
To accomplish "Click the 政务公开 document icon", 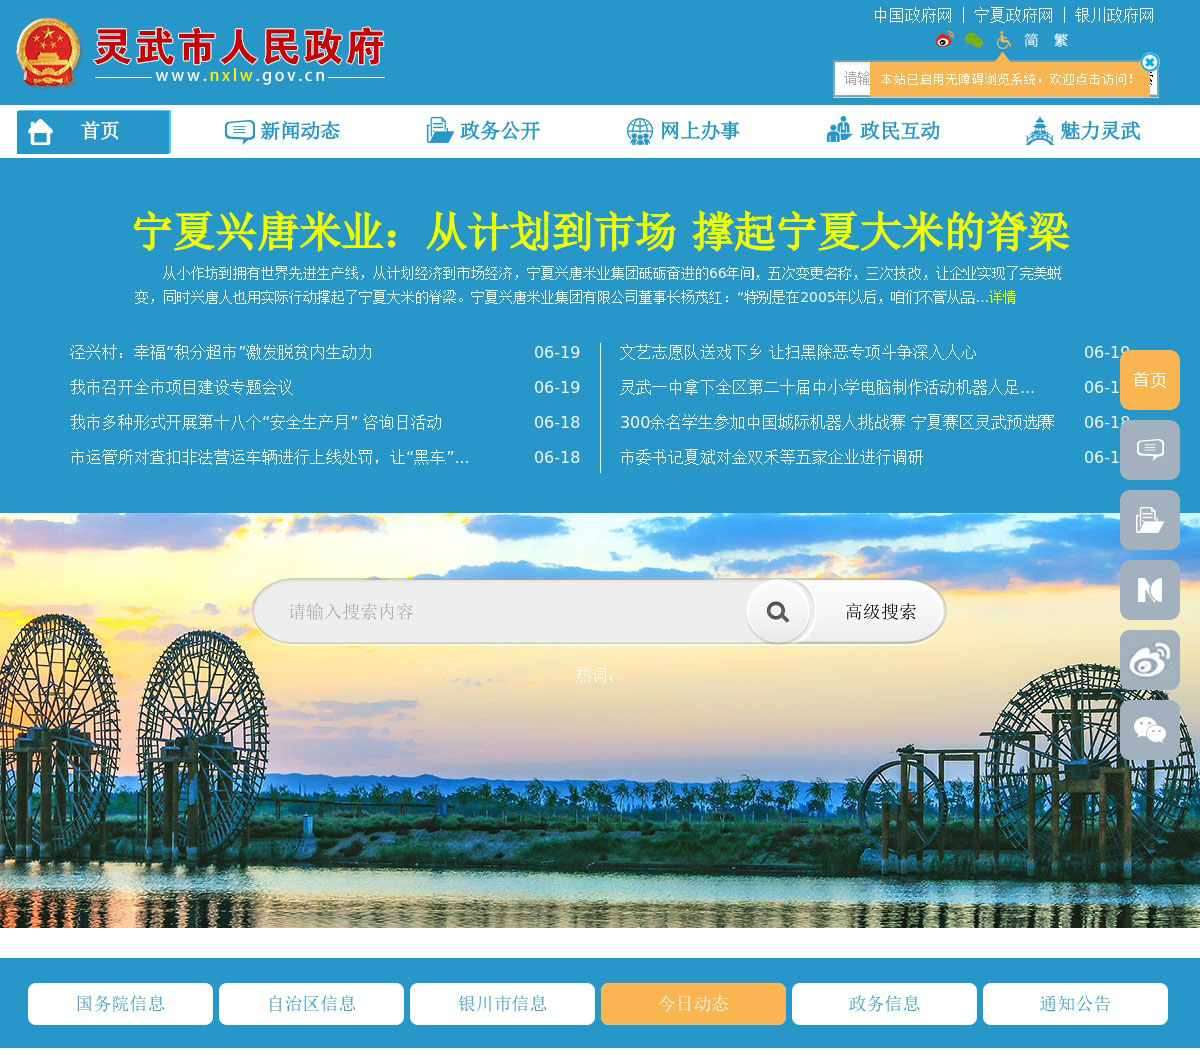I will [x=440, y=131].
